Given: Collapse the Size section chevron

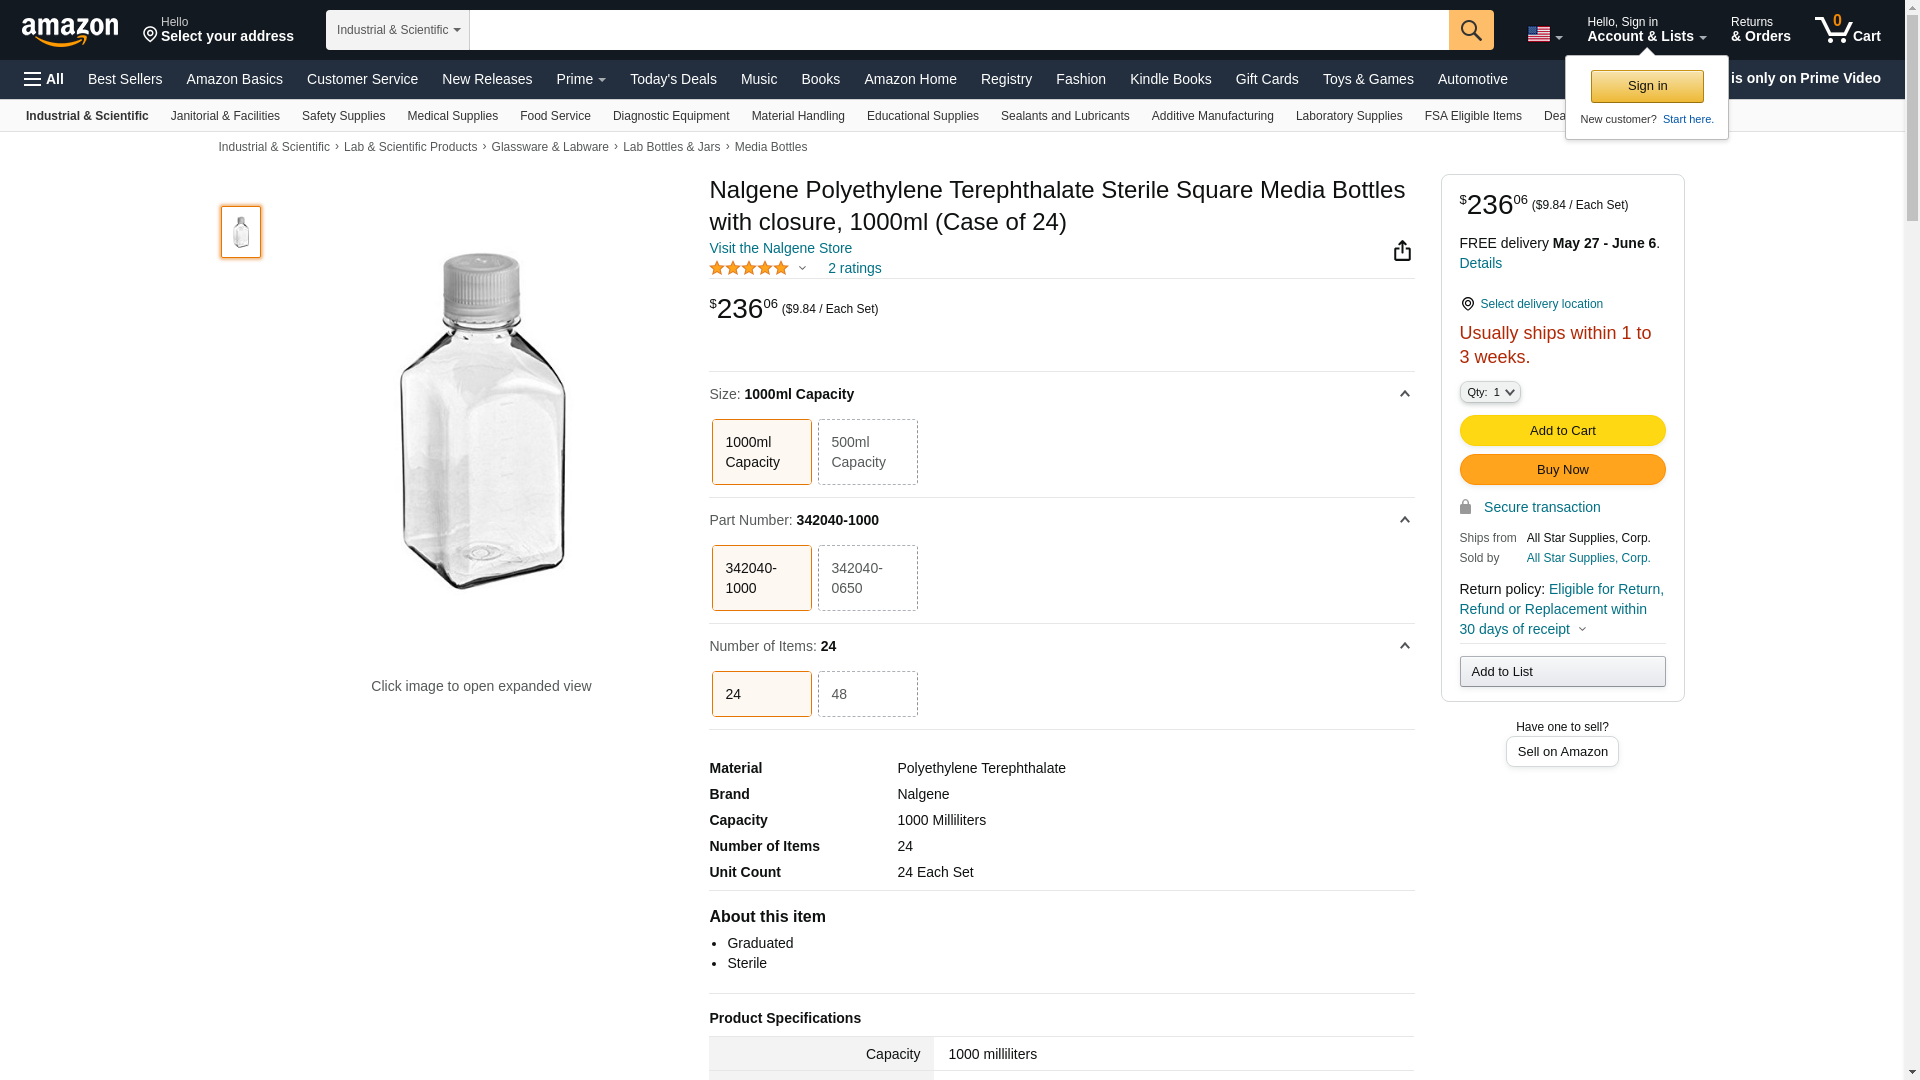Looking at the screenshot, I should (x=1404, y=394).
